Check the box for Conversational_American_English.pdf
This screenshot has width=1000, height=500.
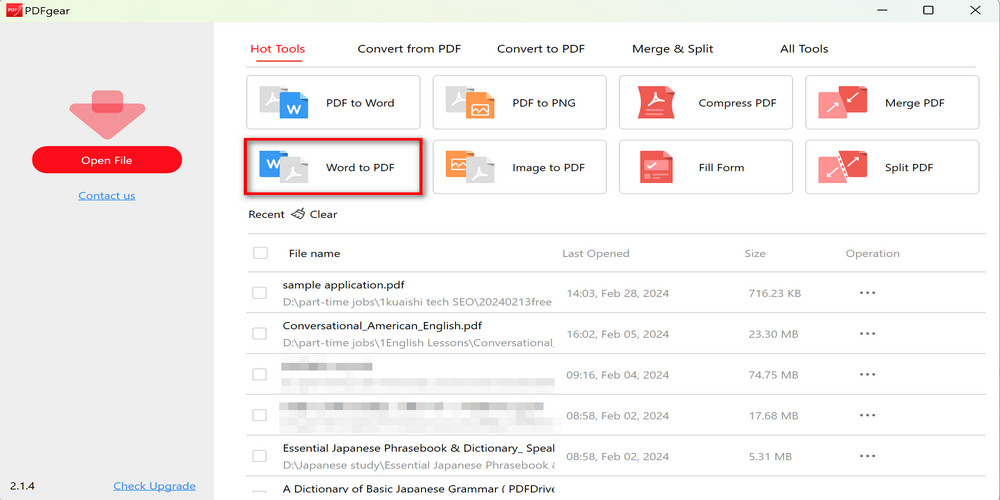(259, 334)
